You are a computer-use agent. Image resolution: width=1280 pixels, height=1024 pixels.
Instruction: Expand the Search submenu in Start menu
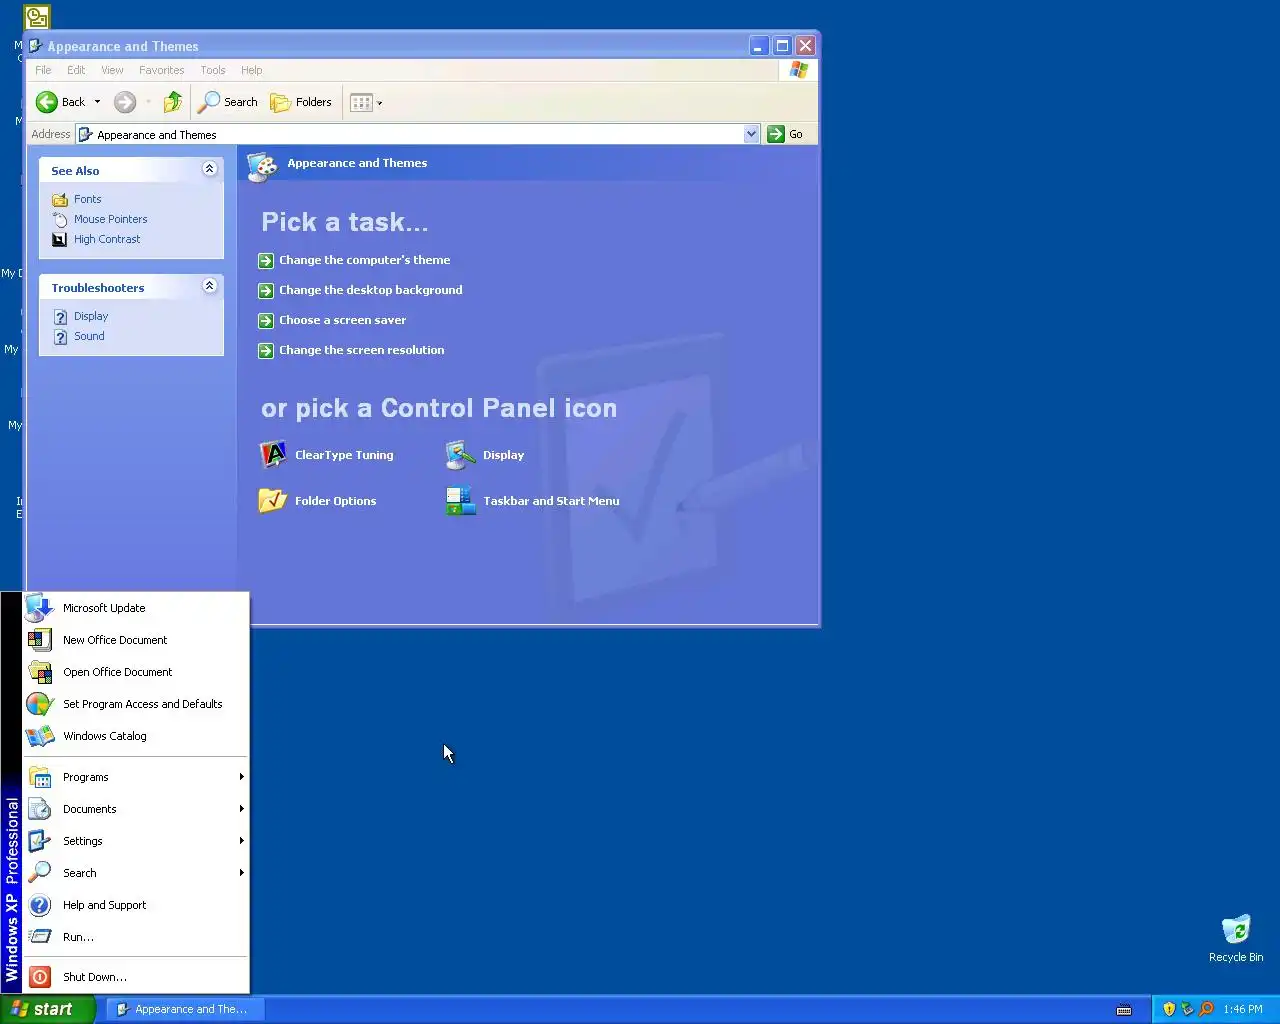136,873
